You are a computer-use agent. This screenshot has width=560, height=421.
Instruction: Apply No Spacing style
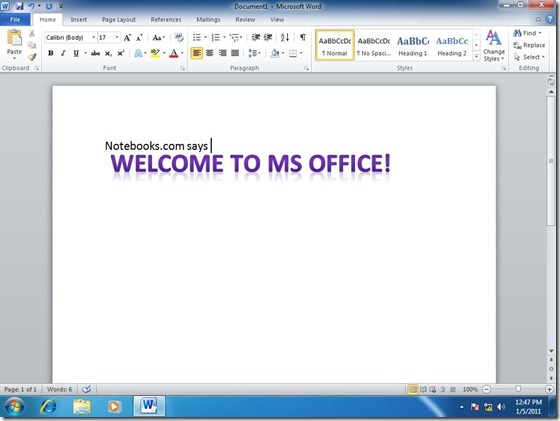click(374, 45)
